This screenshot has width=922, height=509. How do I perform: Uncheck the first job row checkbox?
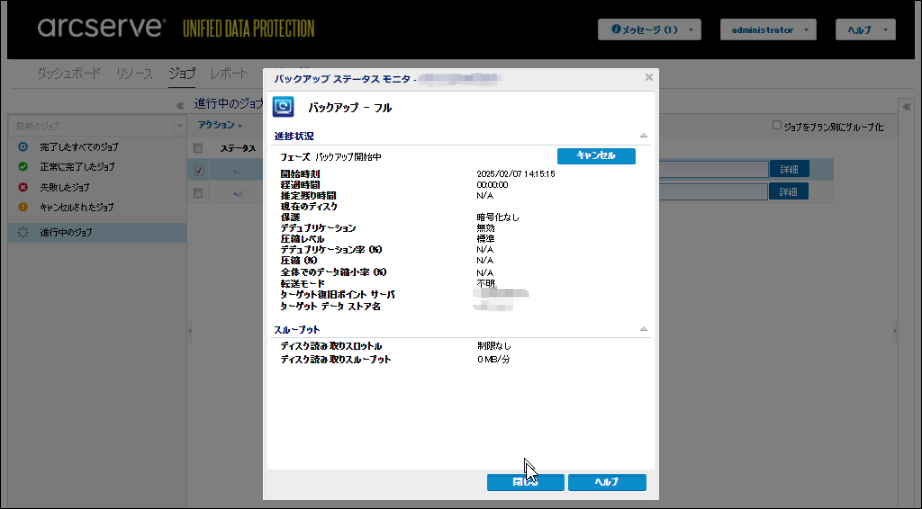pyautogui.click(x=198, y=170)
